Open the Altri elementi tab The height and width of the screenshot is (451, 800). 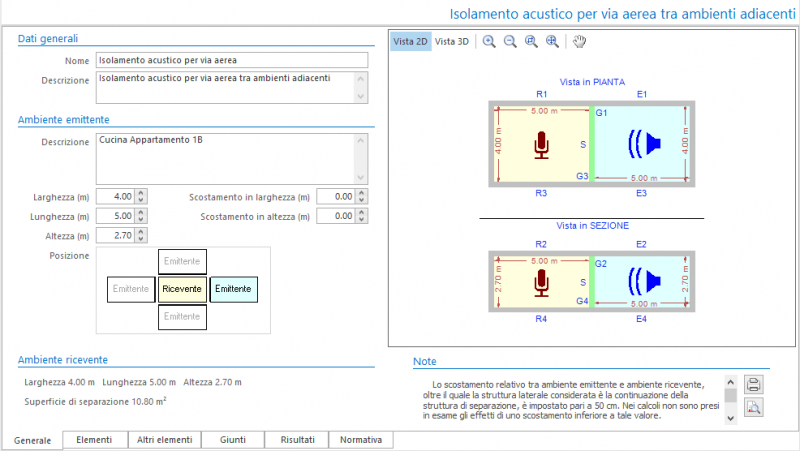[x=164, y=440]
